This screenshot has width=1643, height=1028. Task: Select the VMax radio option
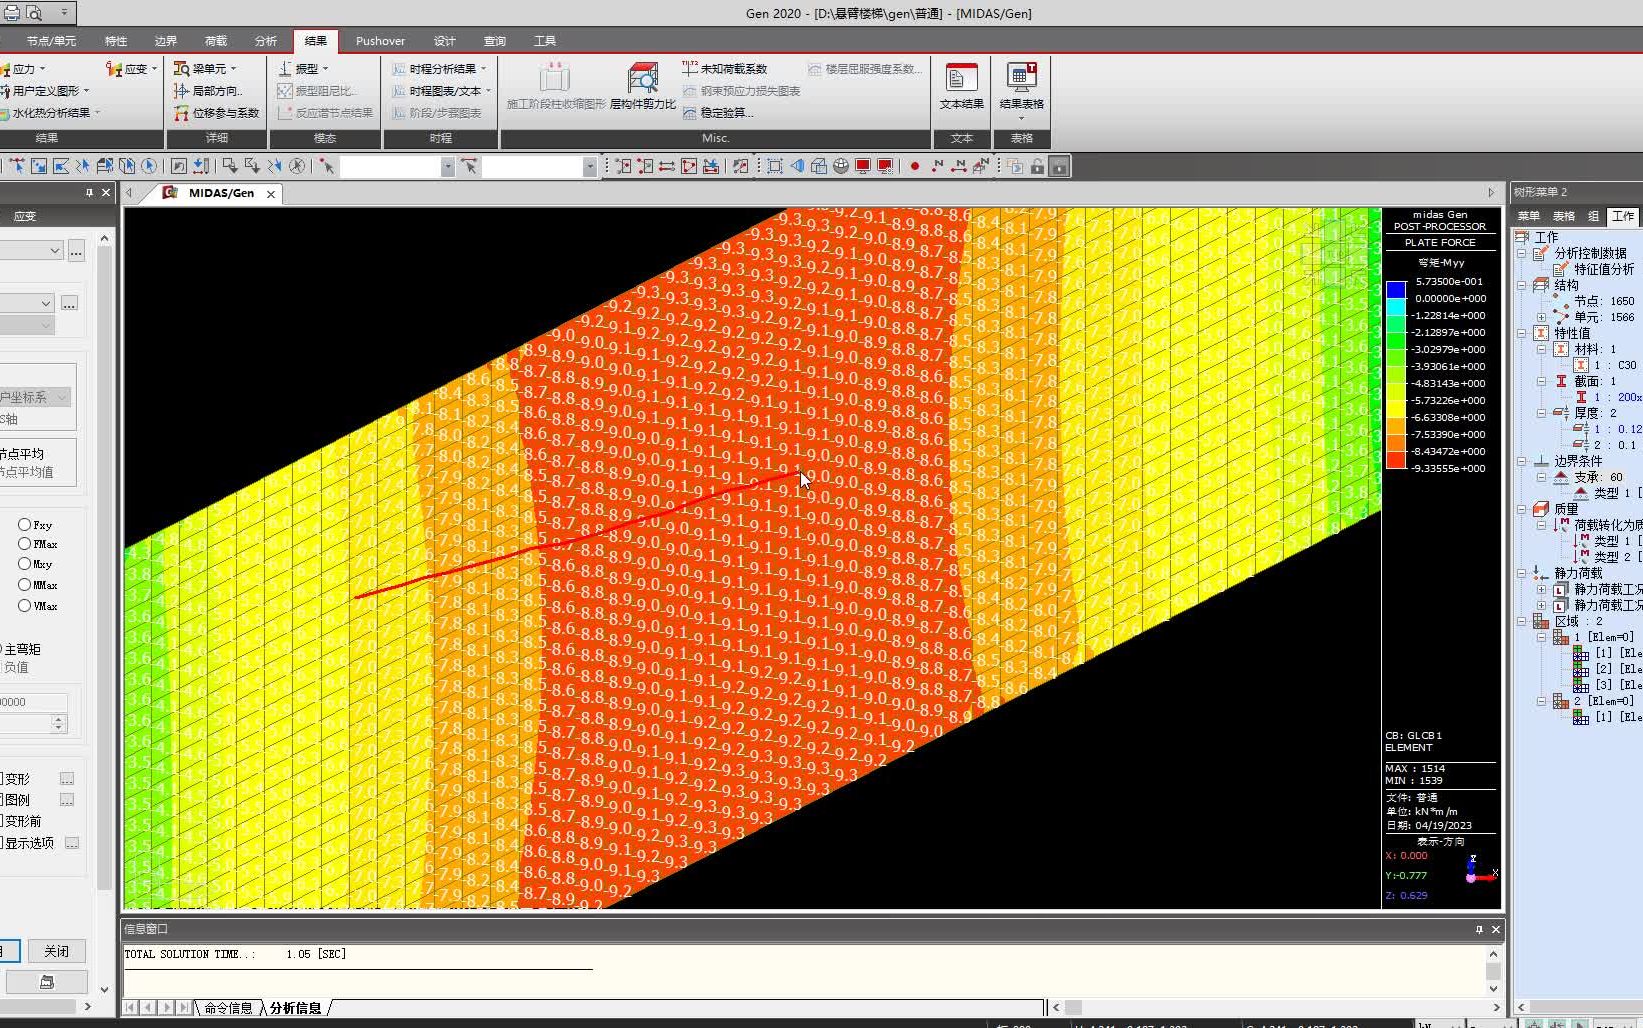(x=24, y=605)
